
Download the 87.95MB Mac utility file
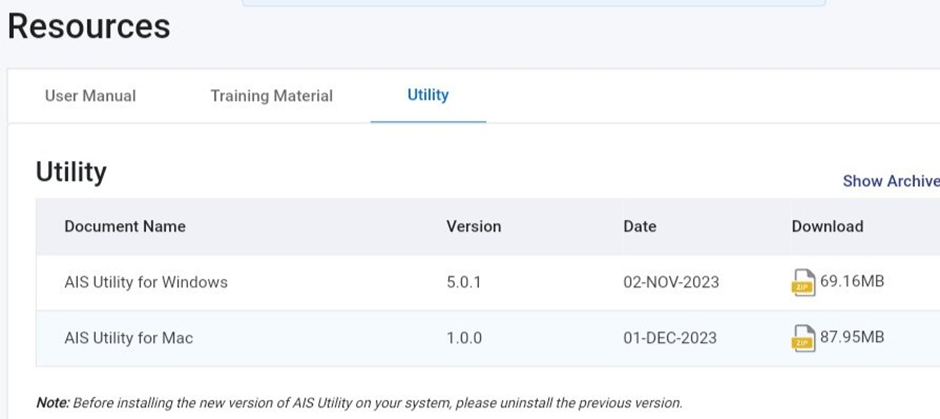click(852, 337)
